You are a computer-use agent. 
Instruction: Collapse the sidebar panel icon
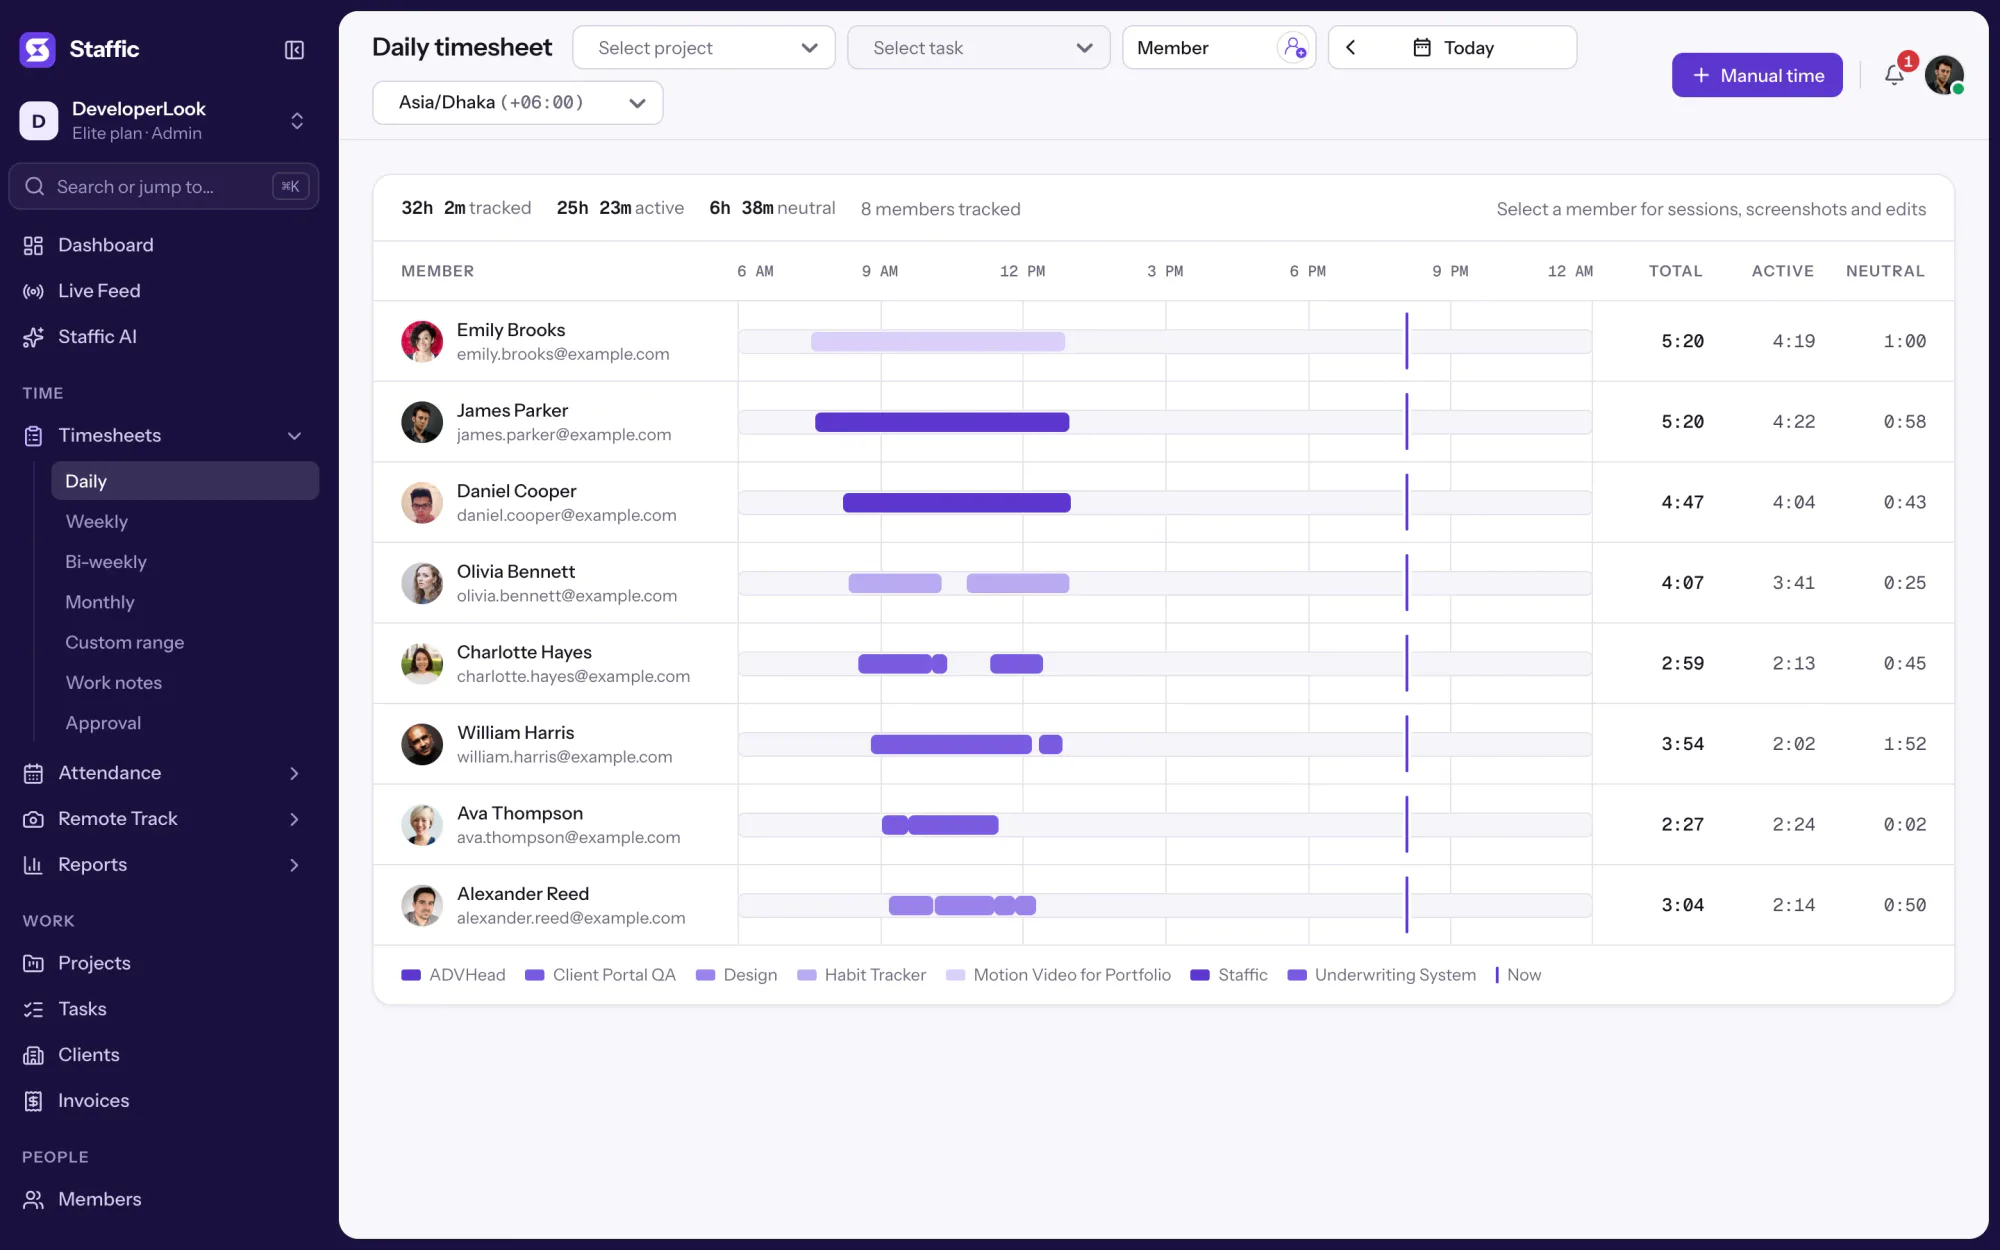point(294,50)
